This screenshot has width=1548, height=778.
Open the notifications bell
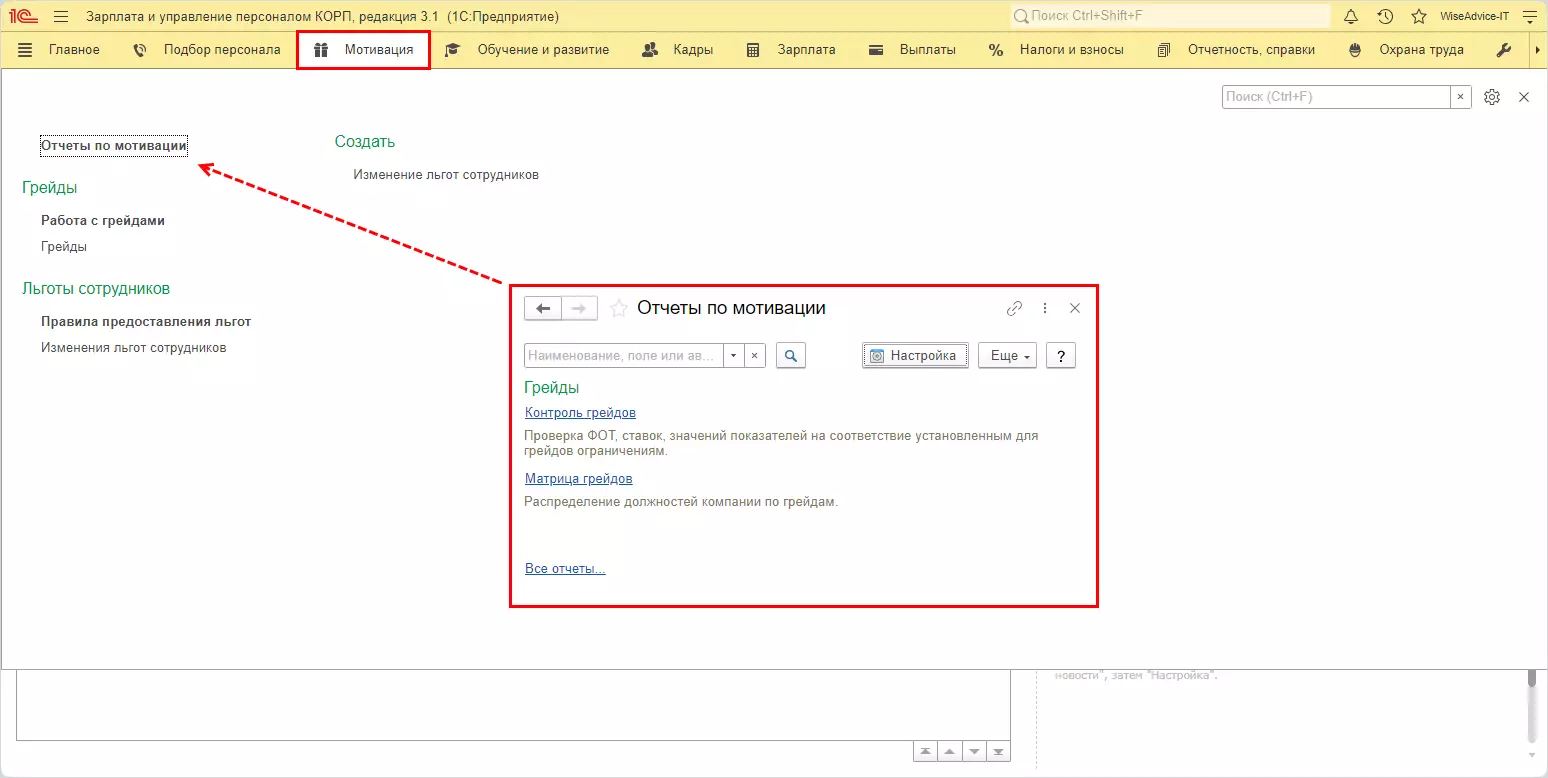click(x=1351, y=16)
